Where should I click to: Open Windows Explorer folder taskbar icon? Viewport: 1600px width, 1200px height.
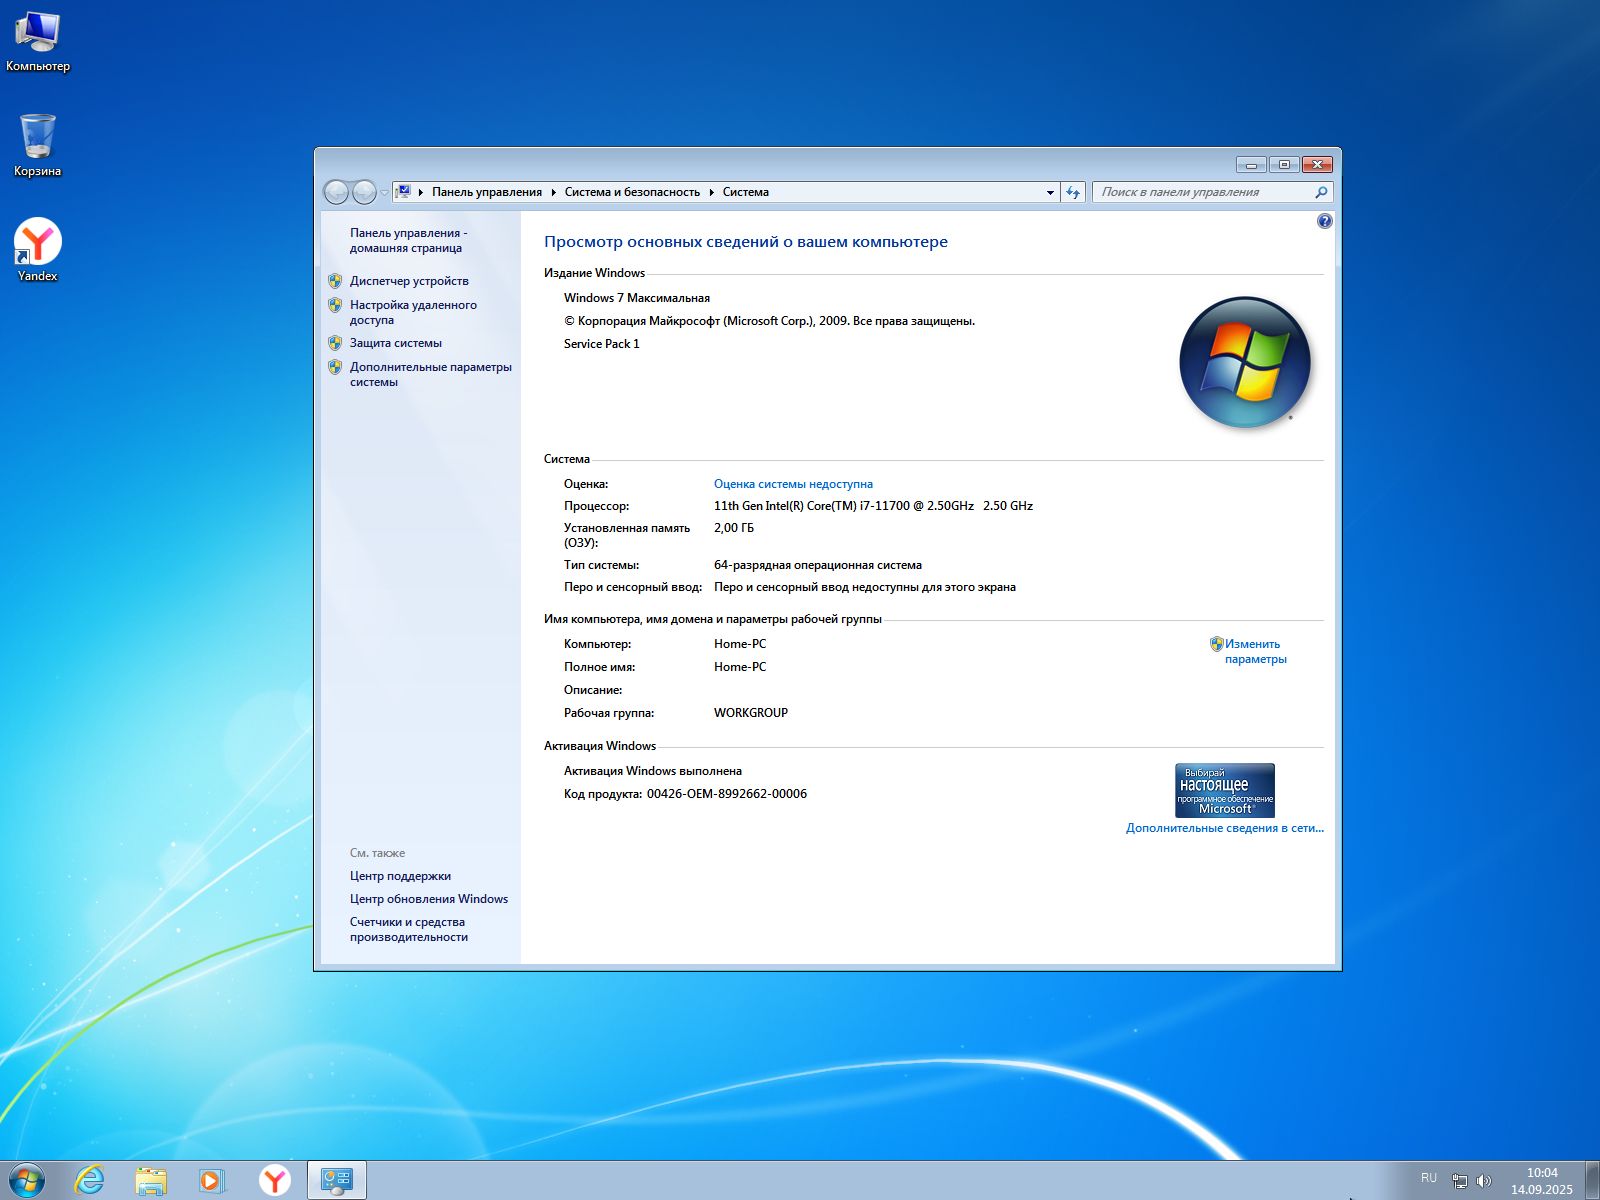click(151, 1180)
